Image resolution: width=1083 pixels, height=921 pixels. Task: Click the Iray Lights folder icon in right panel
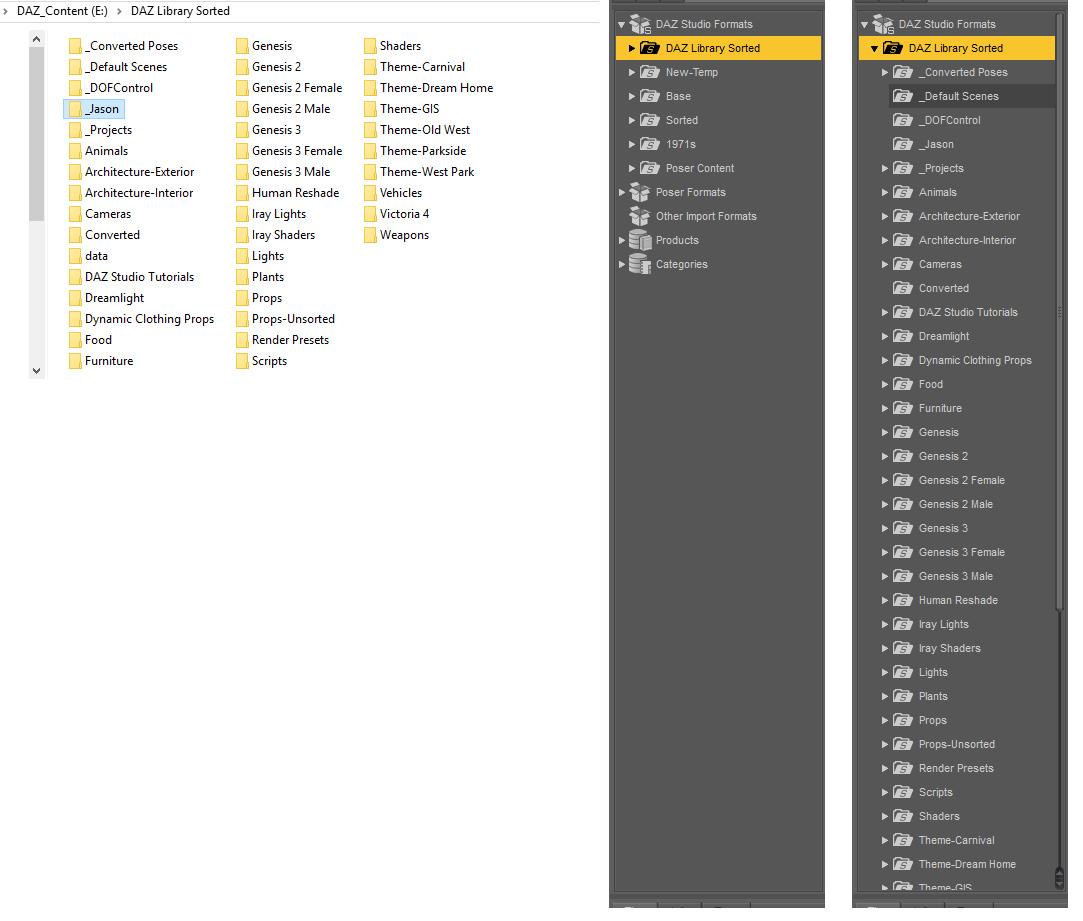[x=903, y=624]
